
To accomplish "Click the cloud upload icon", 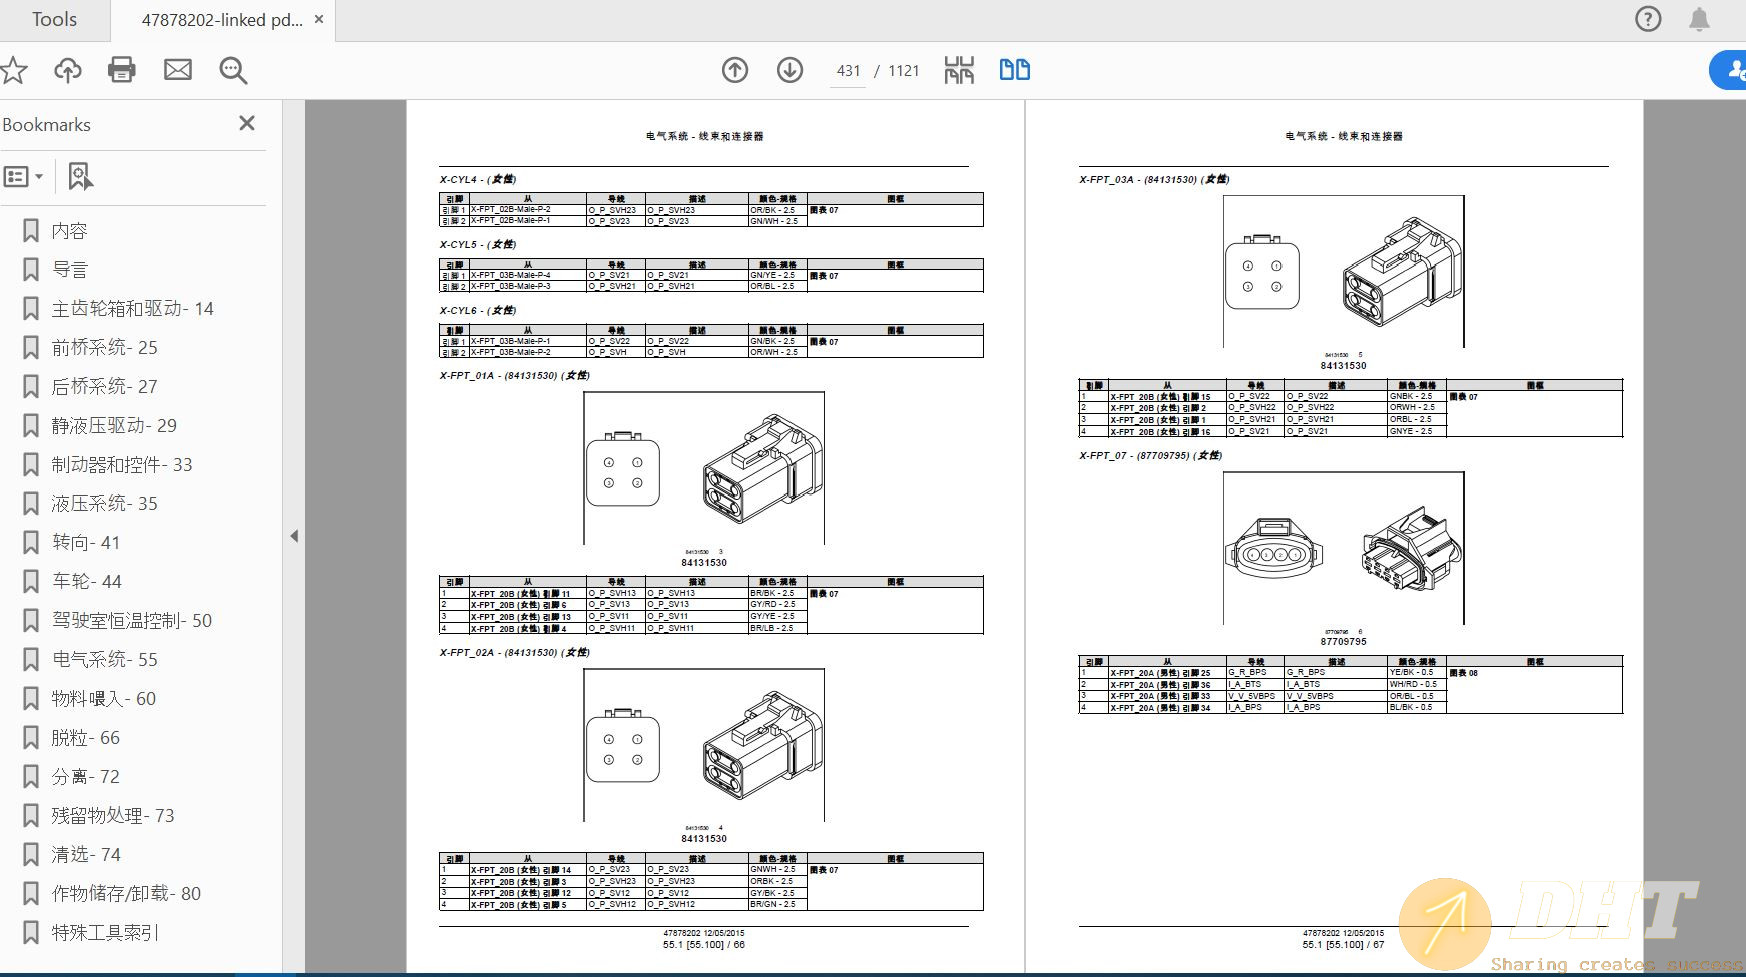I will (68, 70).
